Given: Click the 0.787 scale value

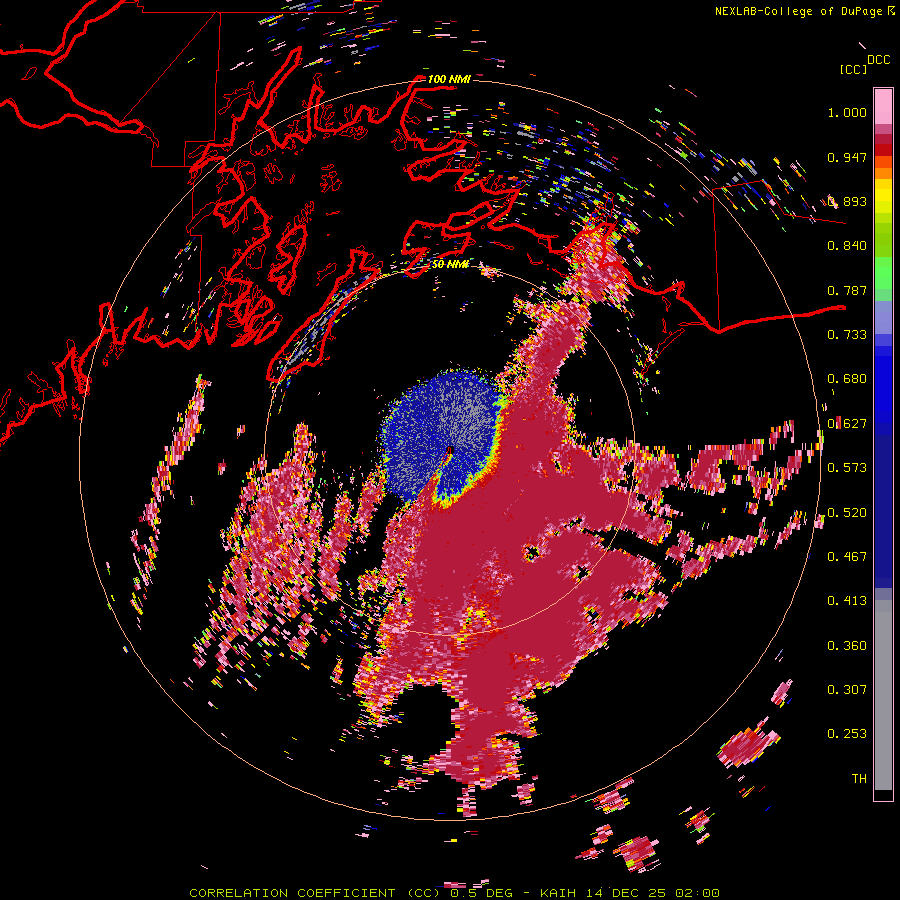Looking at the screenshot, I should click(847, 290).
